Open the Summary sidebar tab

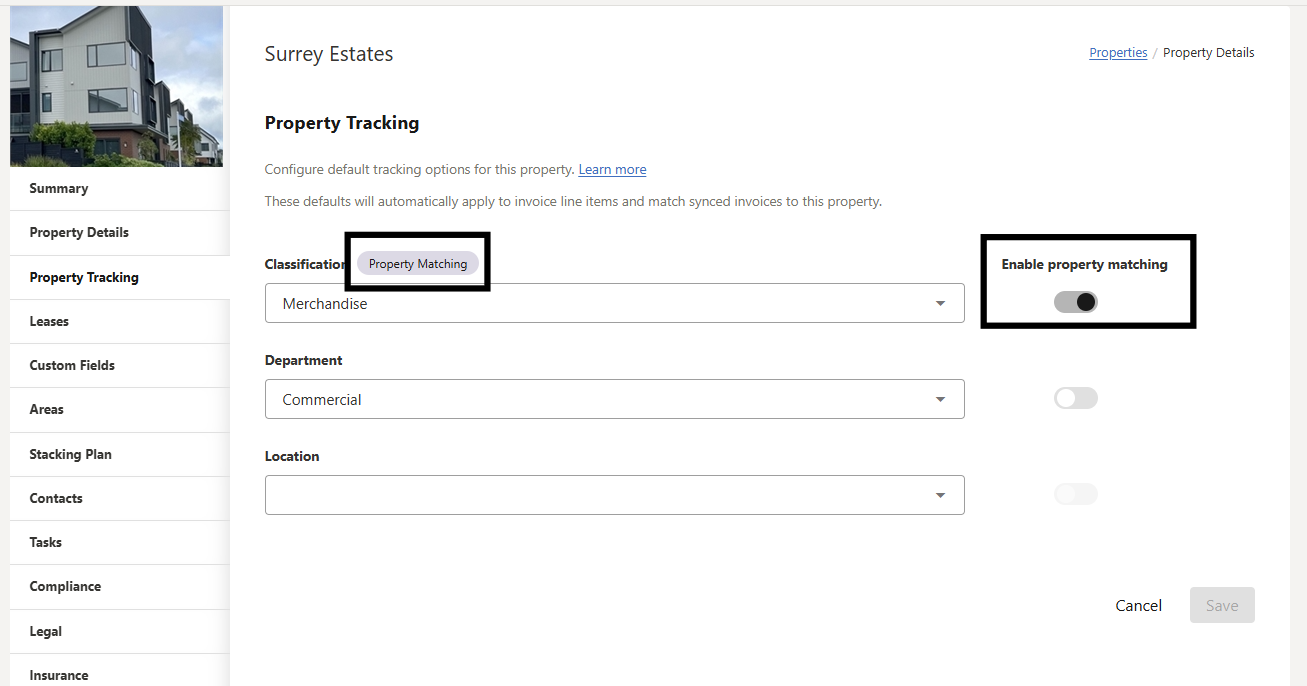coord(59,188)
